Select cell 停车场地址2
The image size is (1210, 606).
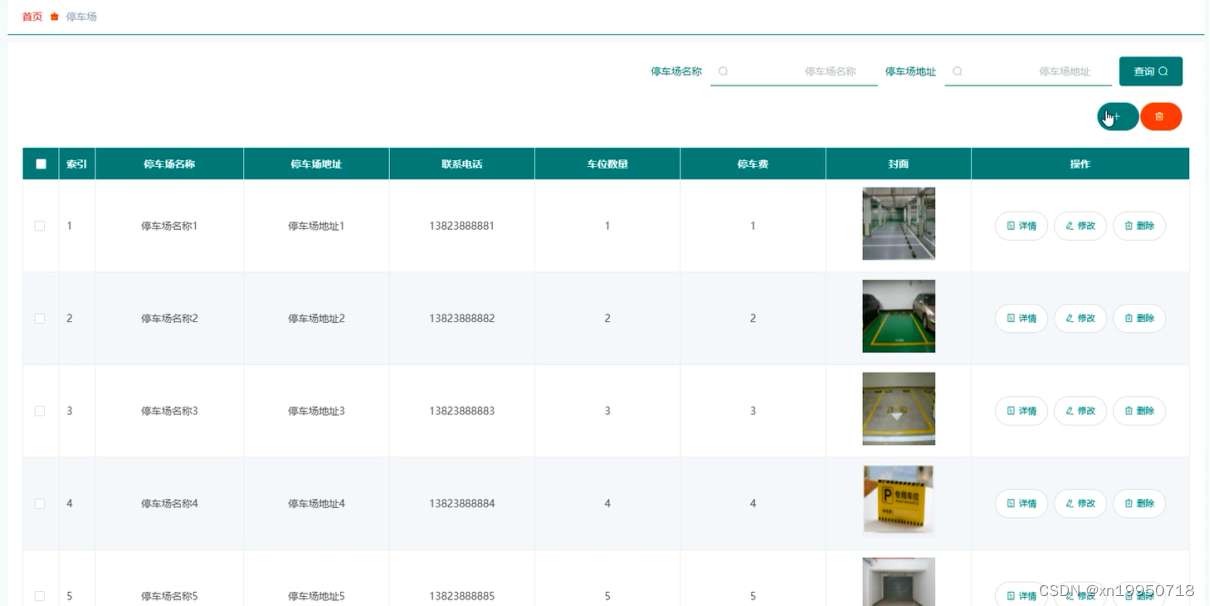pyautogui.click(x=316, y=318)
